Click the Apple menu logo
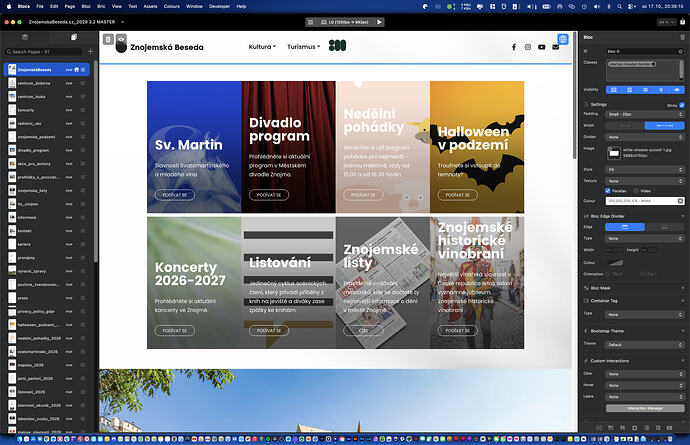Image resolution: width=690 pixels, height=445 pixels. click(x=9, y=6)
